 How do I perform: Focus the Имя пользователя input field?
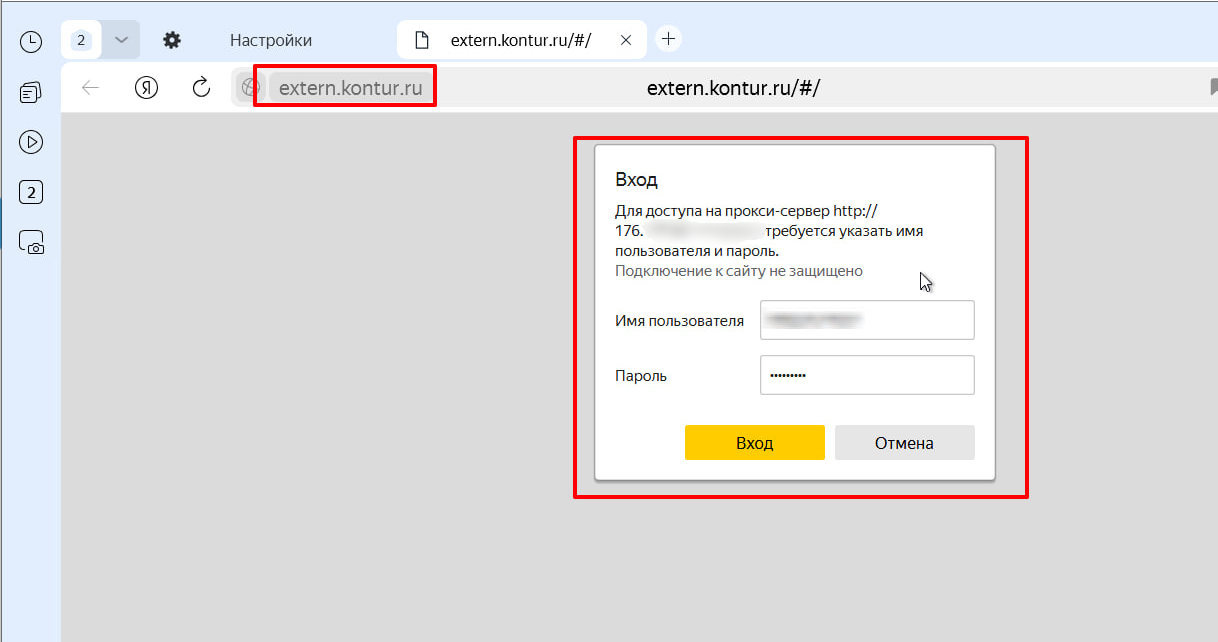coord(867,320)
